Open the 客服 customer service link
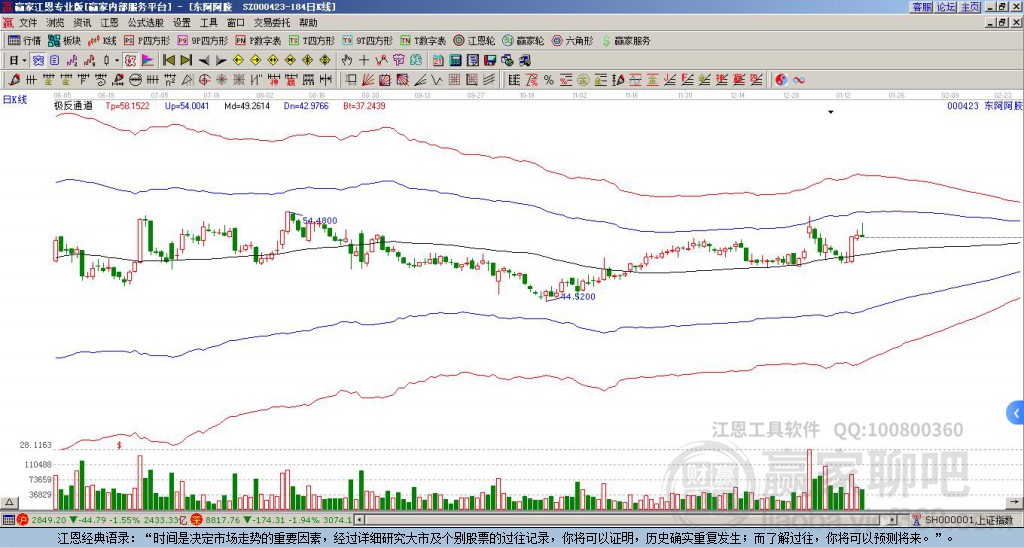The image size is (1024, 548). click(x=921, y=7)
